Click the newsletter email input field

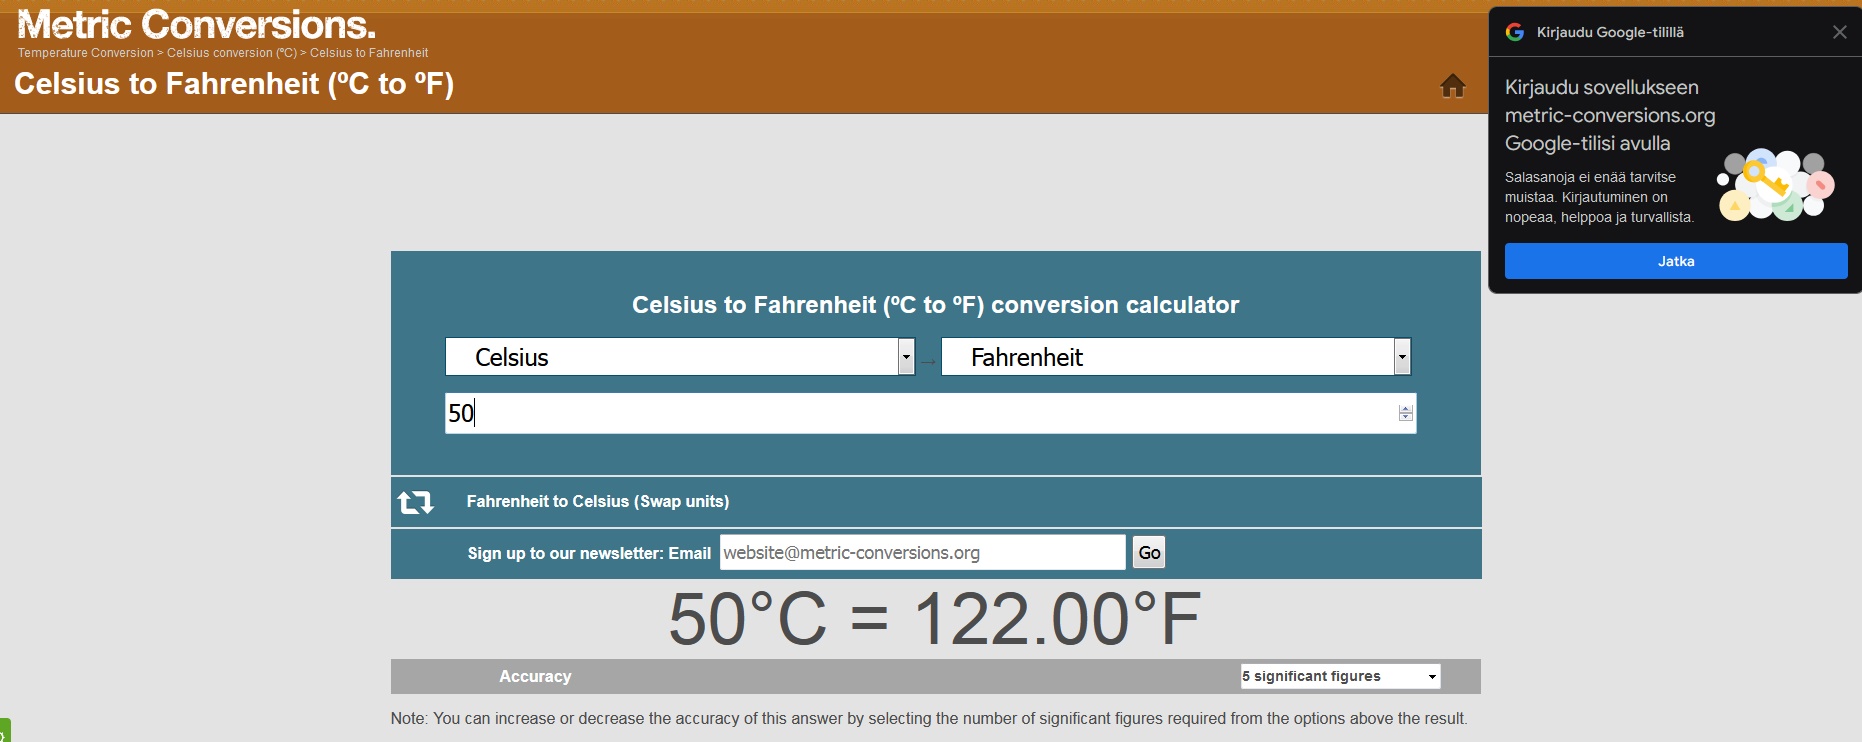[x=922, y=552]
